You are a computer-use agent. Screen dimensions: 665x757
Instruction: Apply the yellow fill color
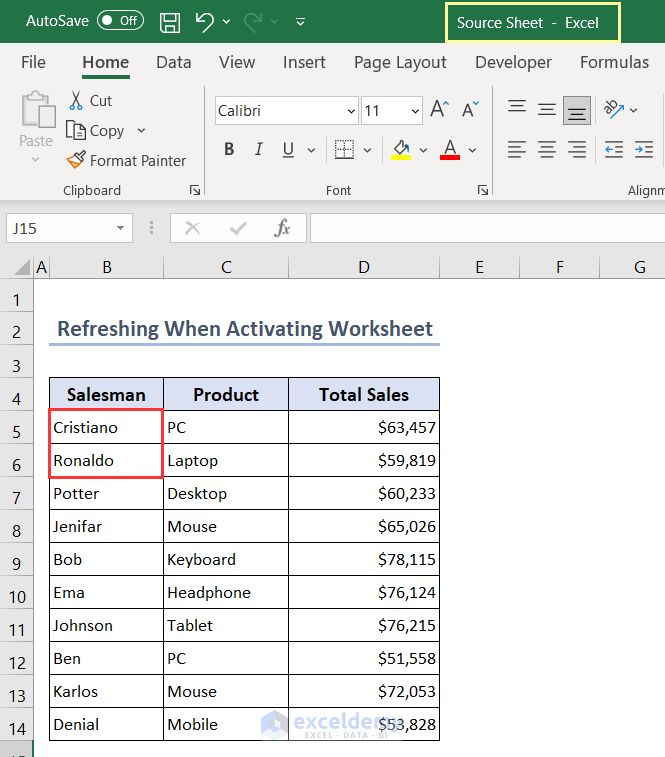[402, 150]
